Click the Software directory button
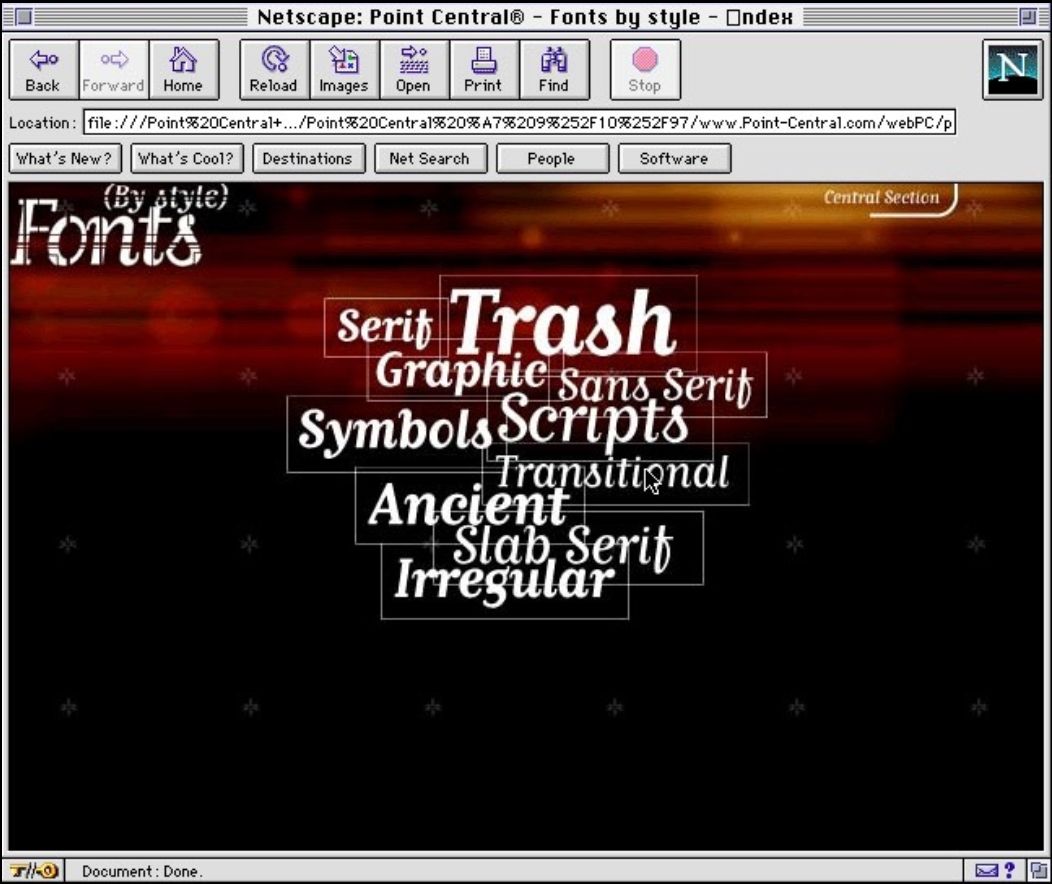 674,159
